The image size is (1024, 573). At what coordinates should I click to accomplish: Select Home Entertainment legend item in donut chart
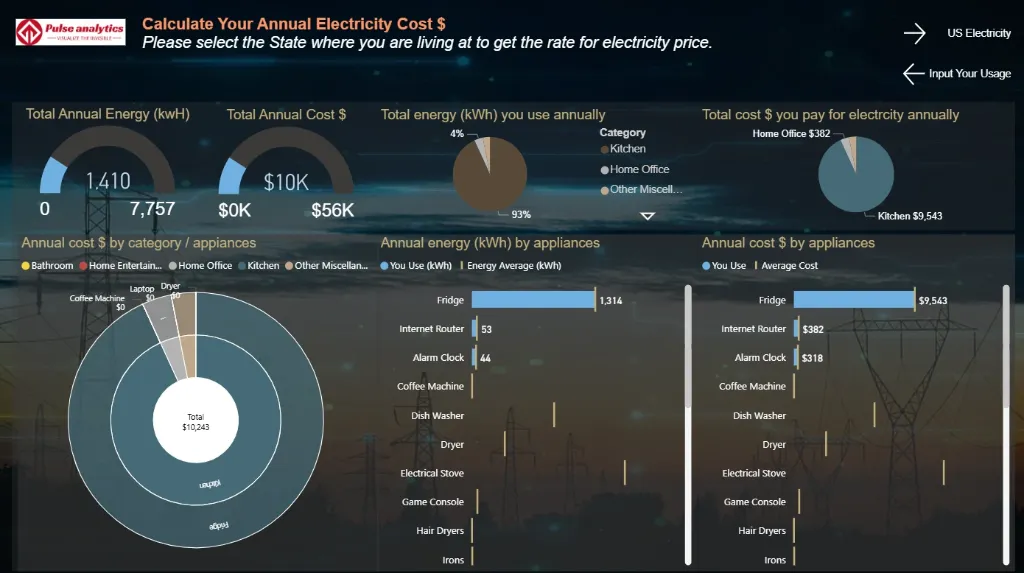pyautogui.click(x=125, y=266)
